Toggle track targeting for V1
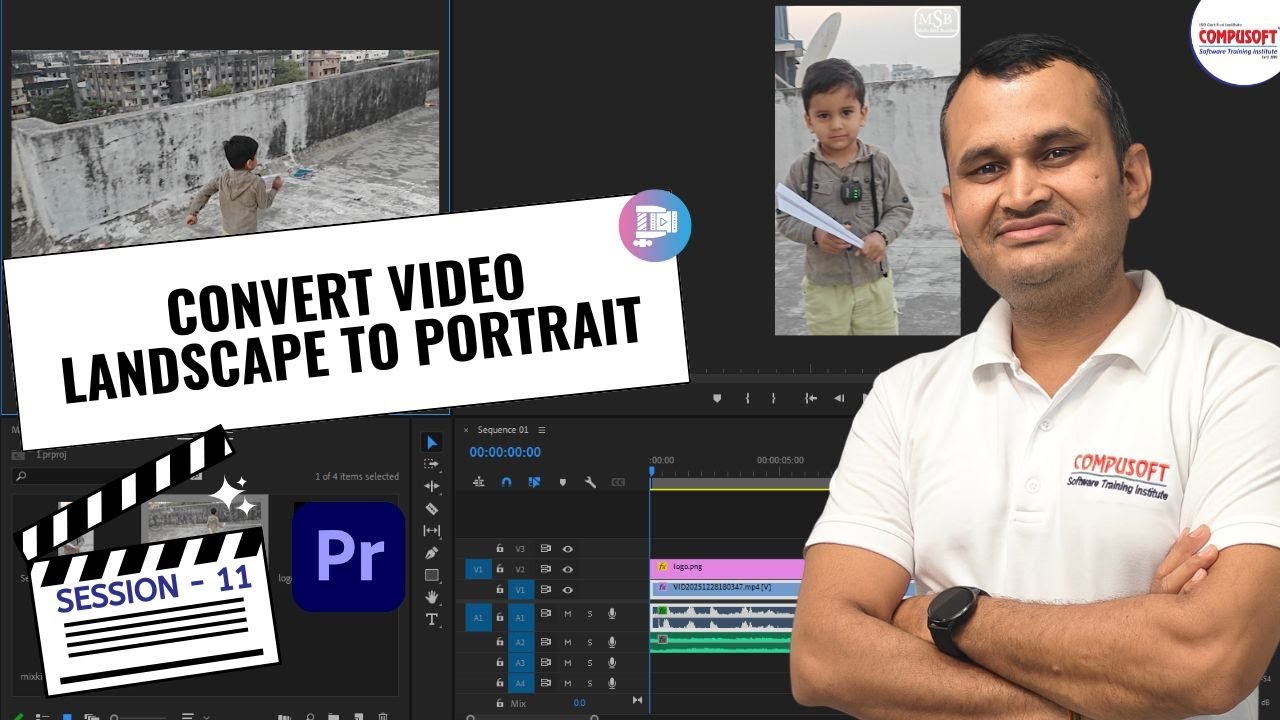 coord(520,590)
